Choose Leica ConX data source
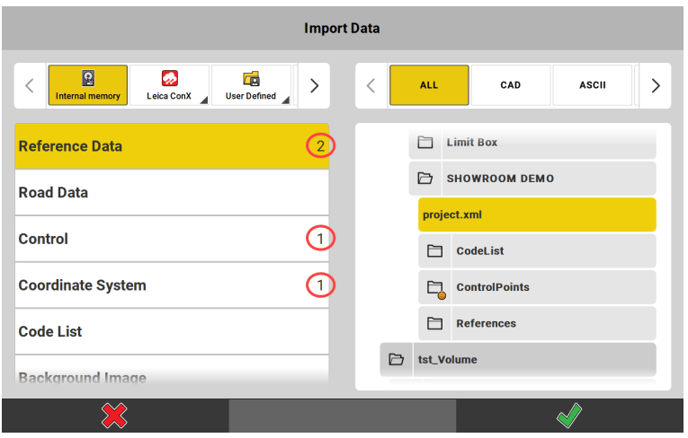Viewport: 688px width, 438px height. 169,86
